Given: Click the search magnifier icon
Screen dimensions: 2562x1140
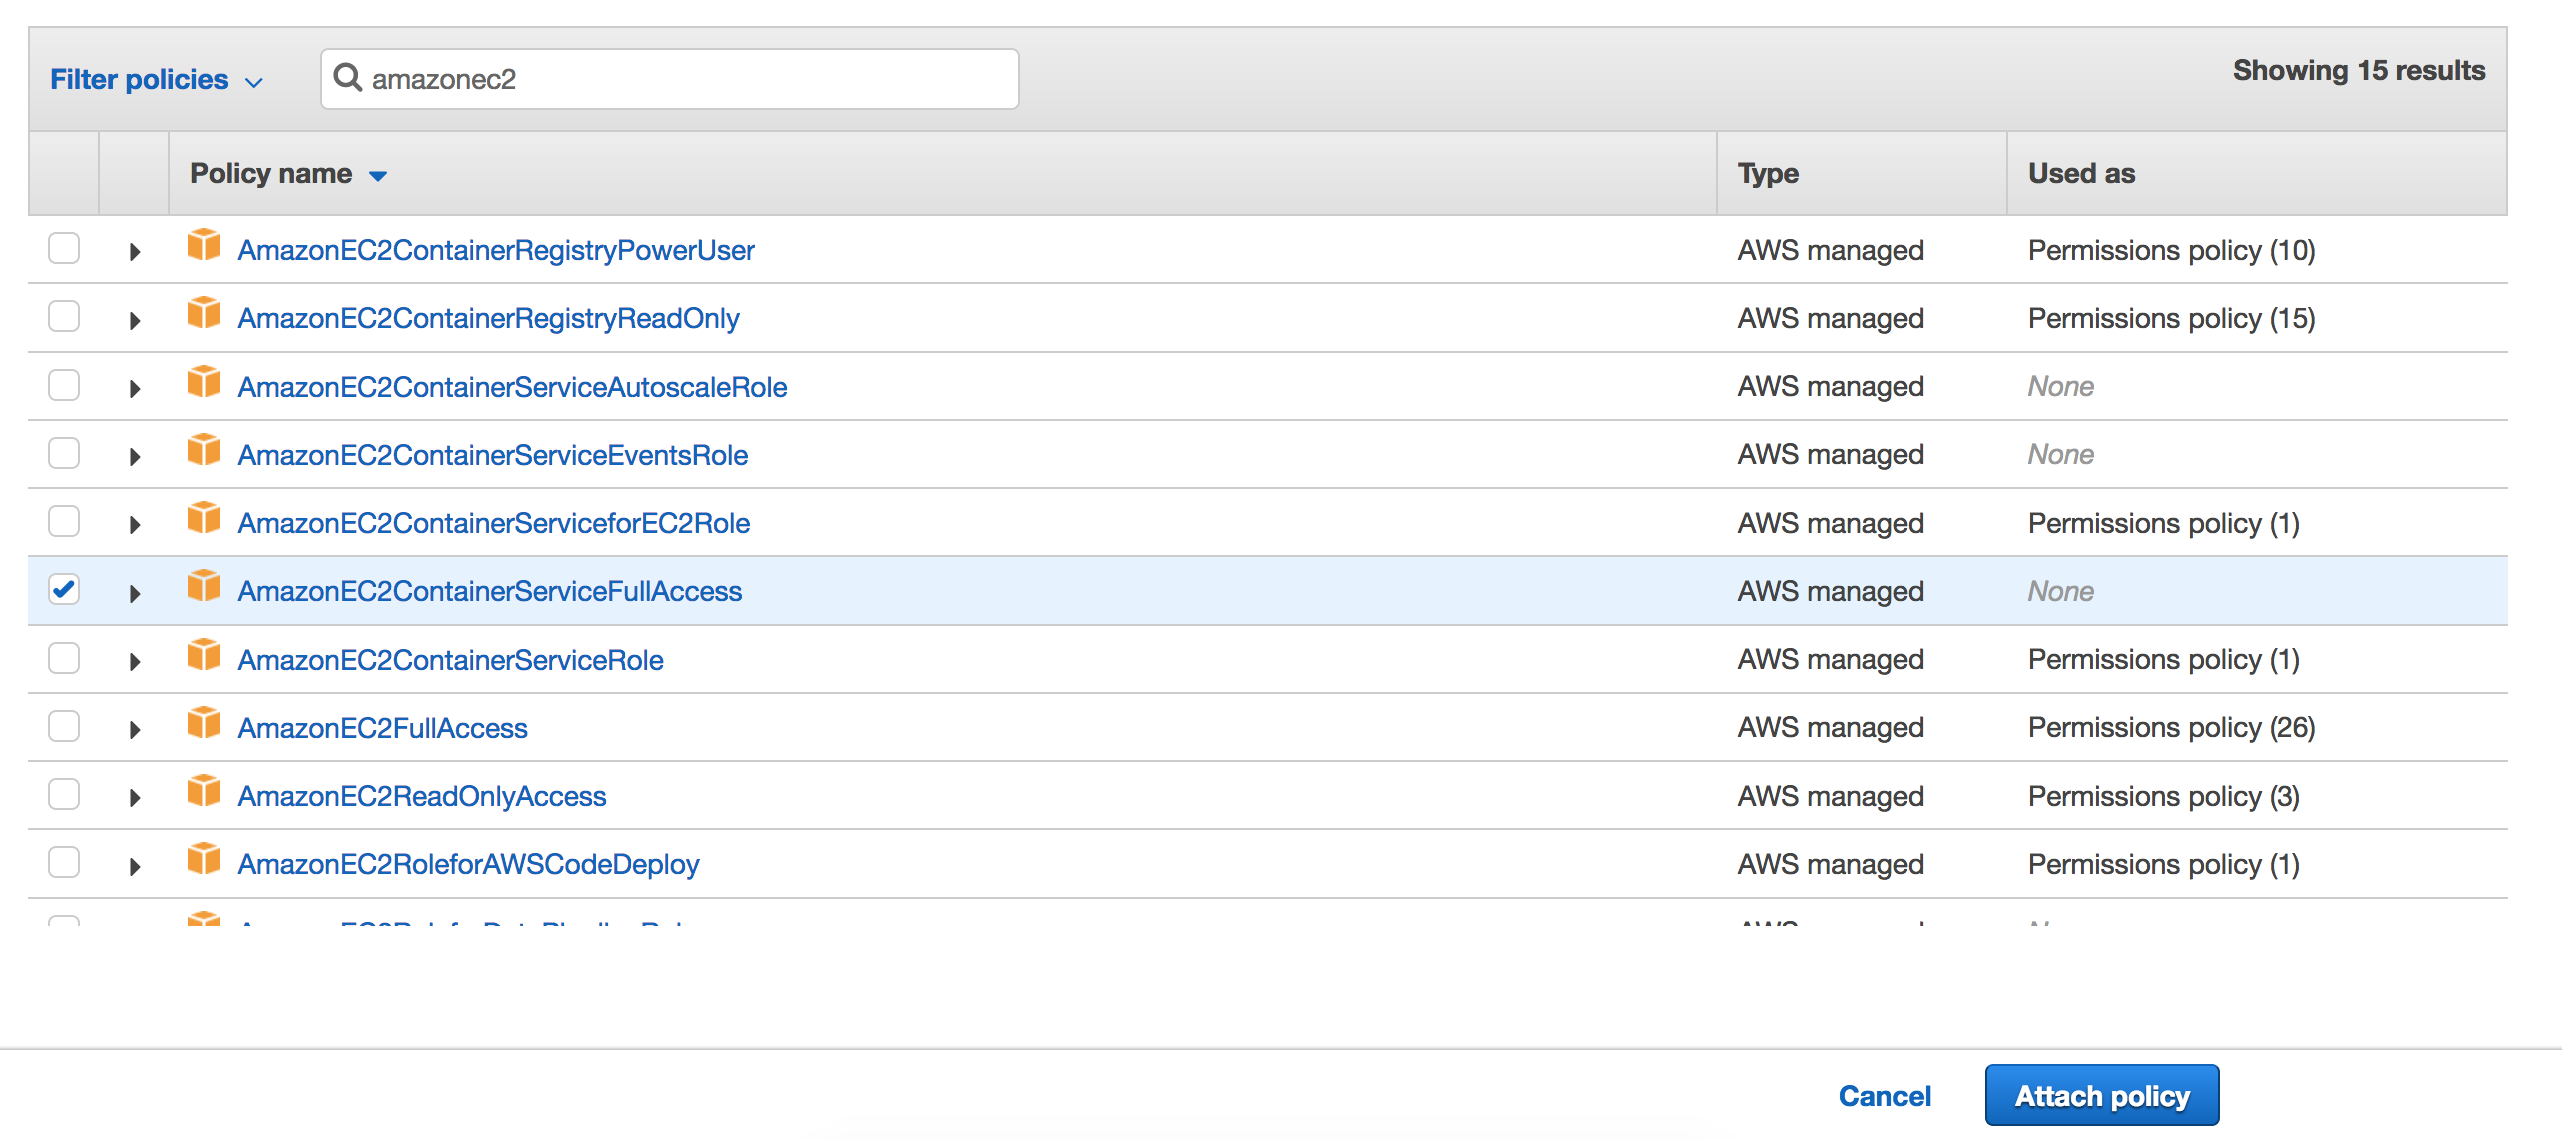Looking at the screenshot, I should point(347,77).
